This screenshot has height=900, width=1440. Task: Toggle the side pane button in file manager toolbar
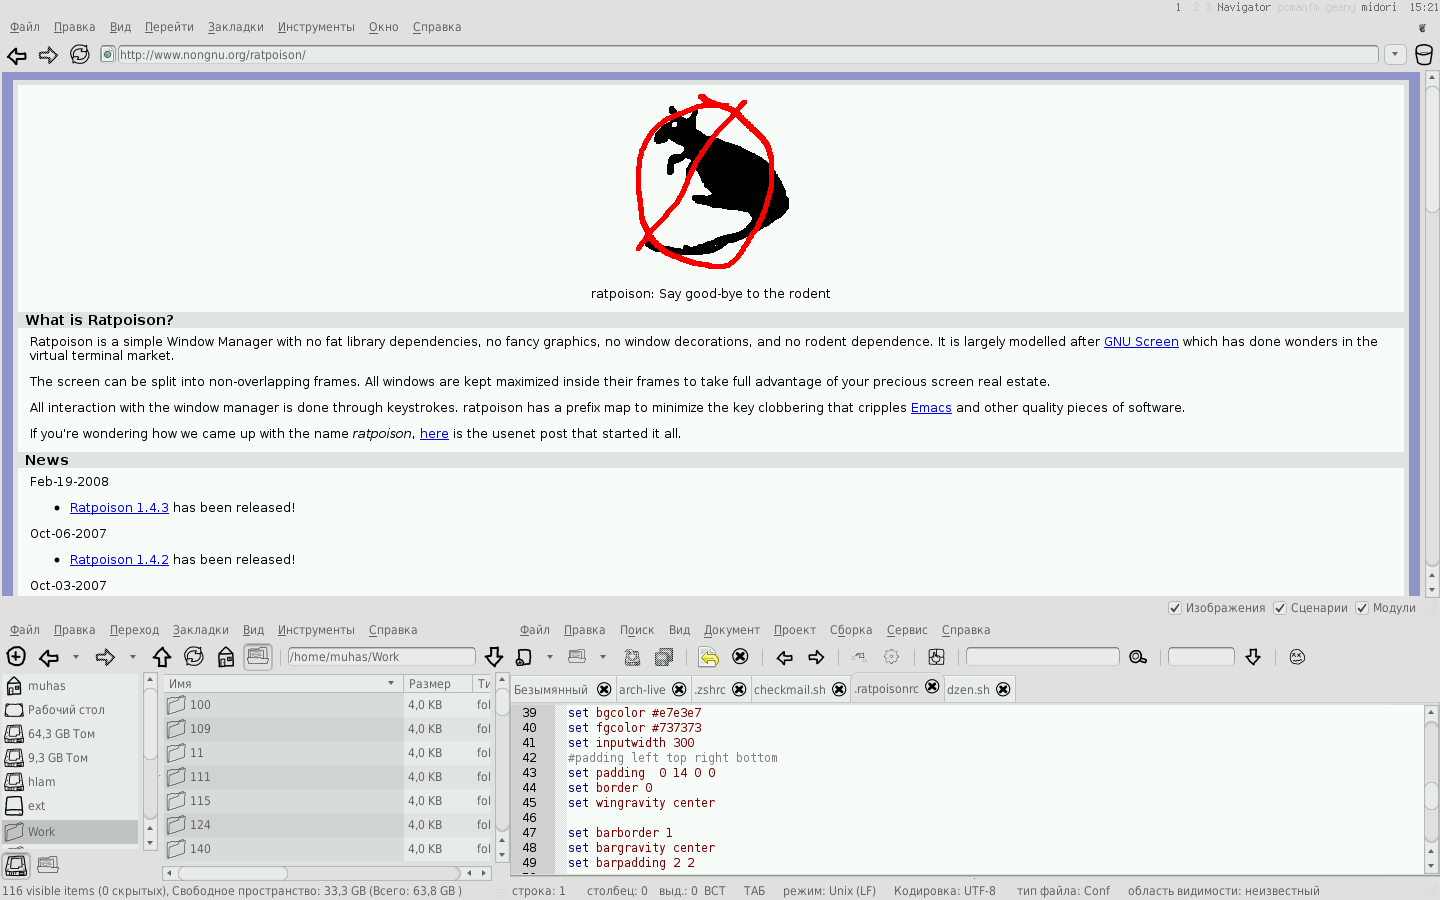258,657
